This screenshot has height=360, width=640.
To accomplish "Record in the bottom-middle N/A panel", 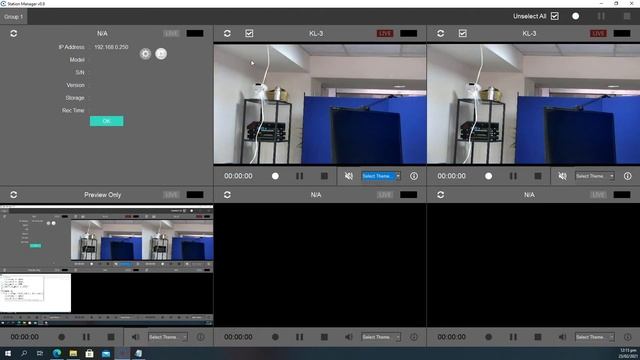I will coord(275,337).
